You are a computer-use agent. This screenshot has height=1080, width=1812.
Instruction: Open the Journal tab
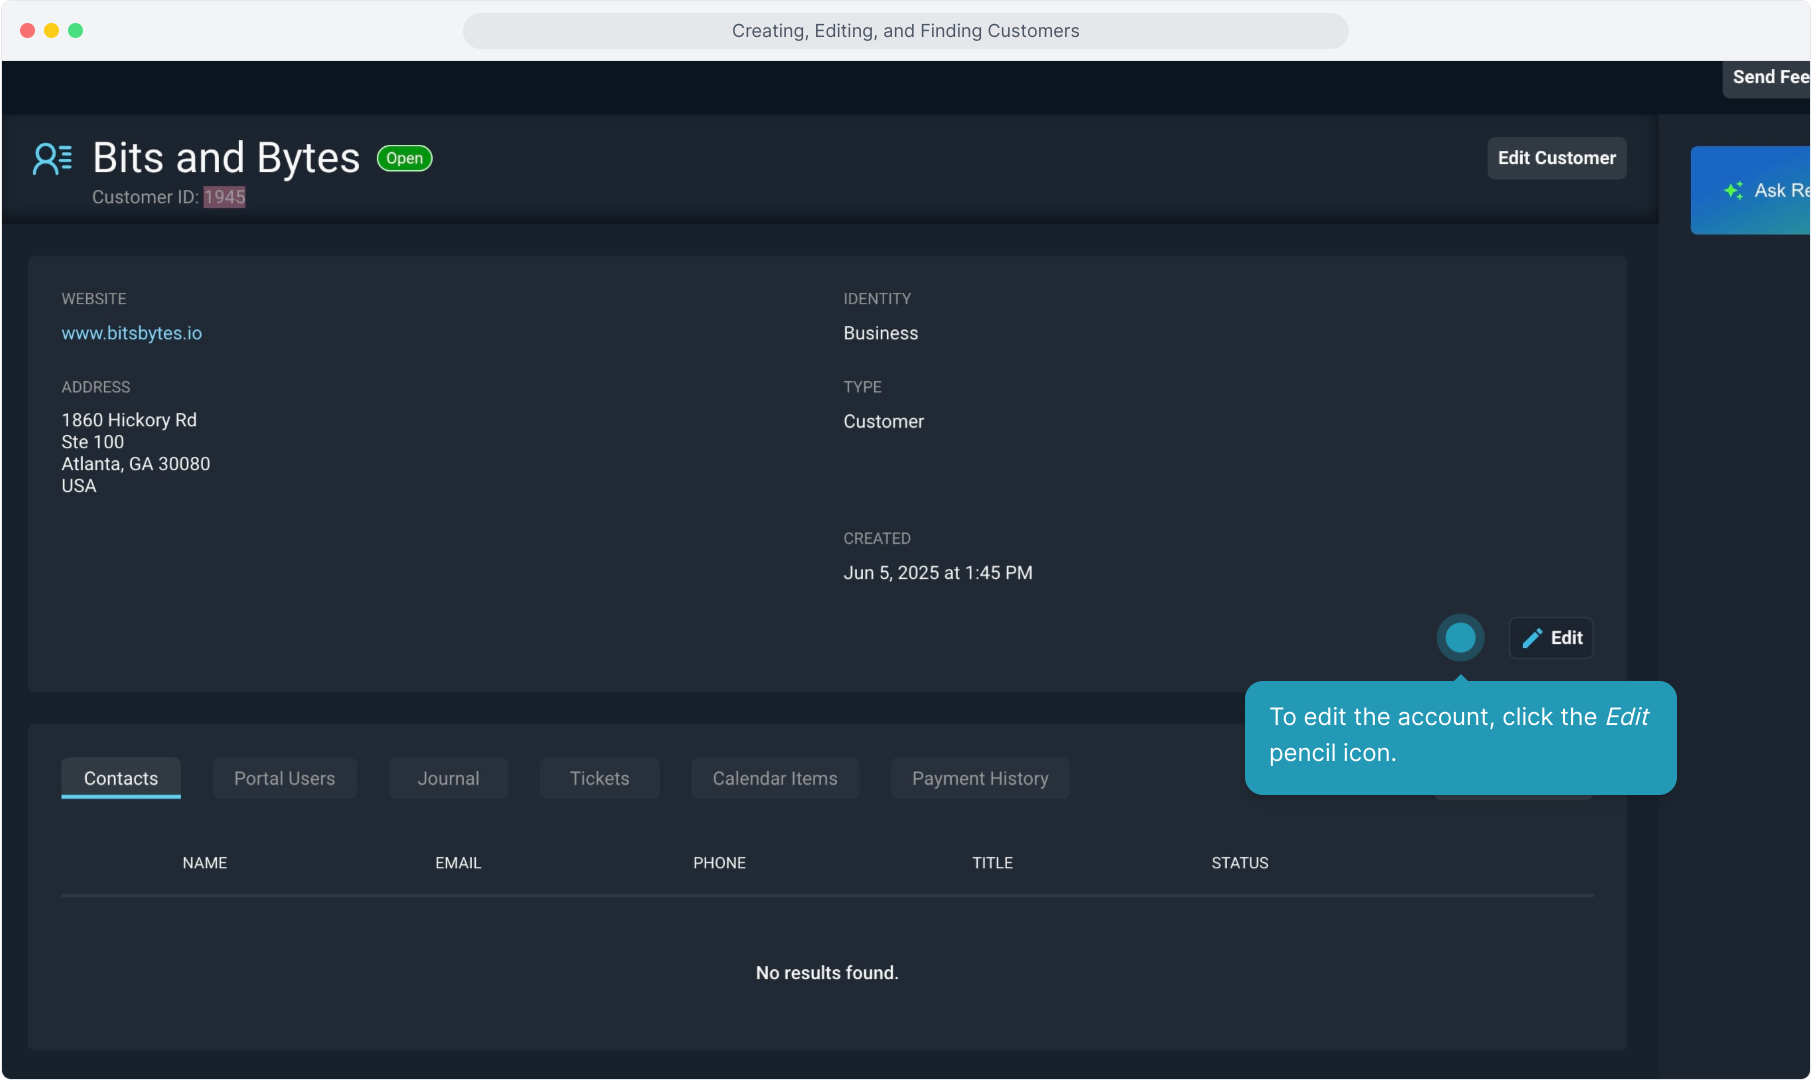point(448,778)
